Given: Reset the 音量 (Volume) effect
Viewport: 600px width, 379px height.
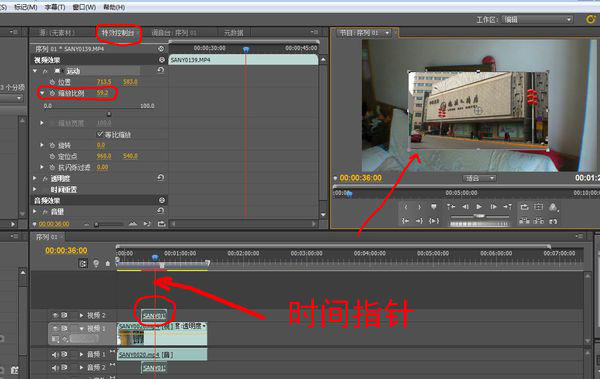Looking at the screenshot, I should tap(161, 211).
